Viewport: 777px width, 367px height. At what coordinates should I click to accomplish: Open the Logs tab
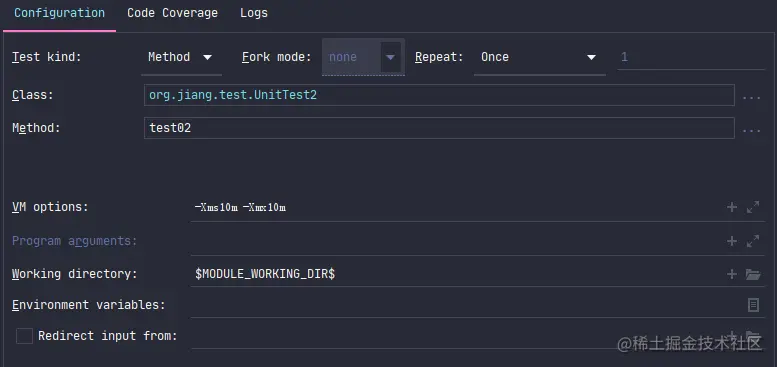pos(254,13)
